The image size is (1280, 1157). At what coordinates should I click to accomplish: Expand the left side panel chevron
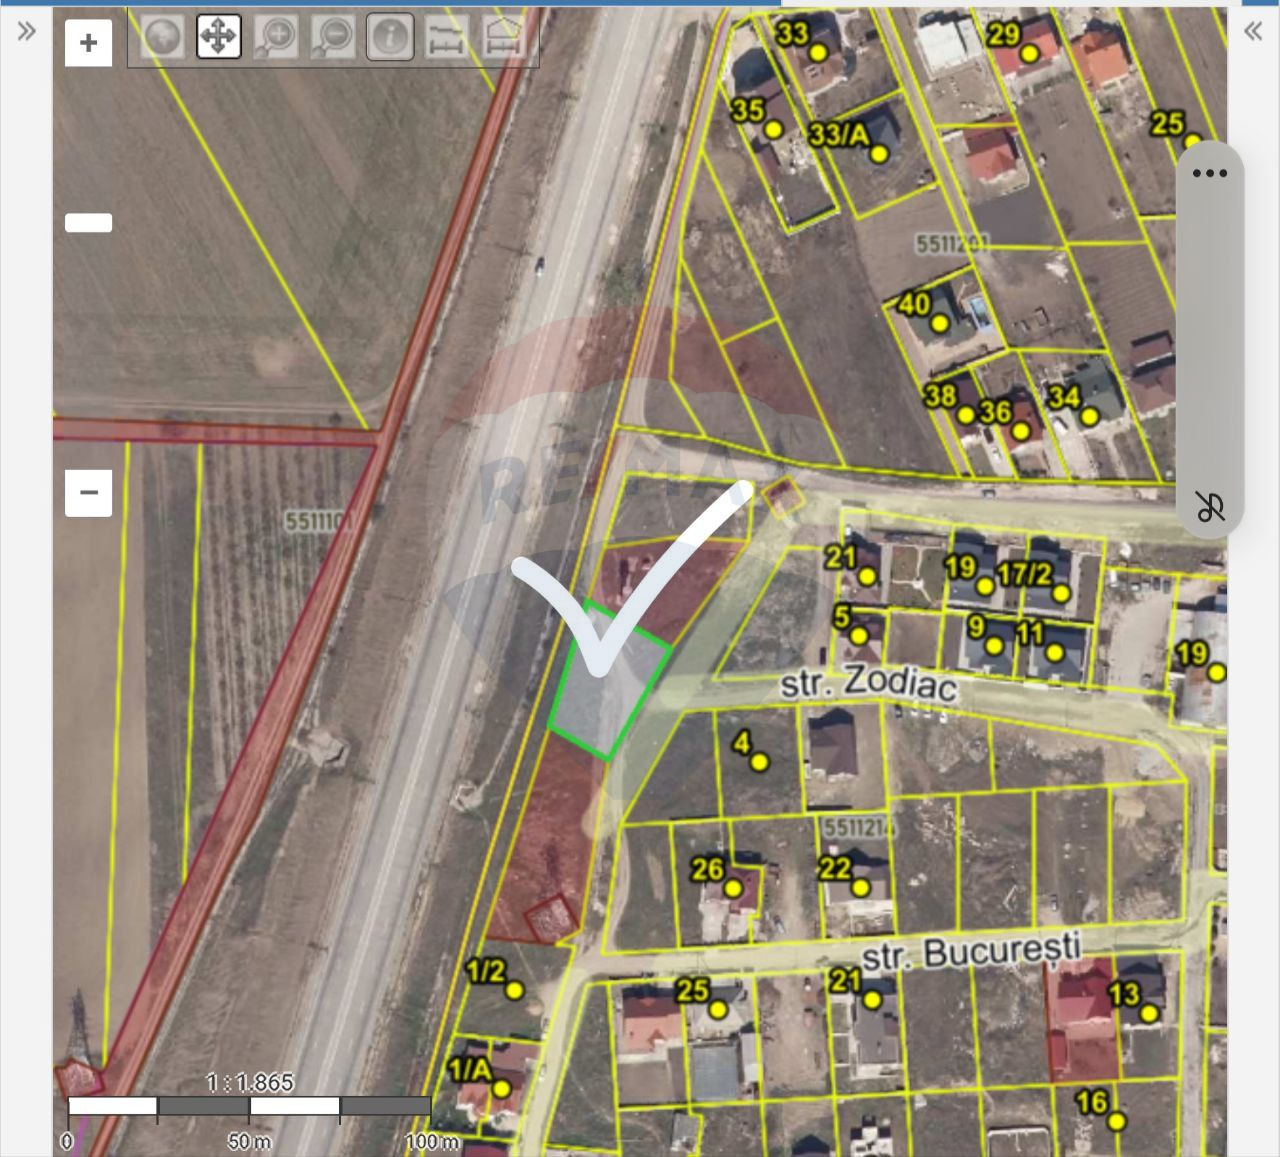26,31
